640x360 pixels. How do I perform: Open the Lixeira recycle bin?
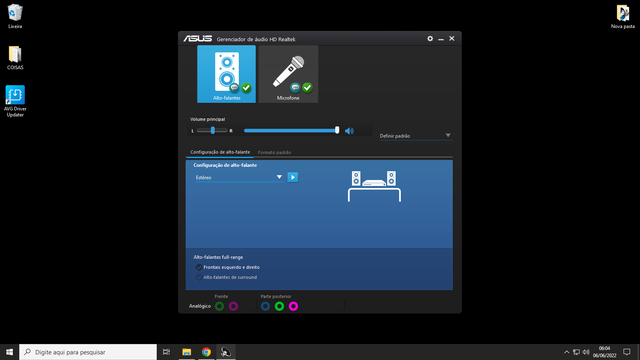[x=15, y=16]
